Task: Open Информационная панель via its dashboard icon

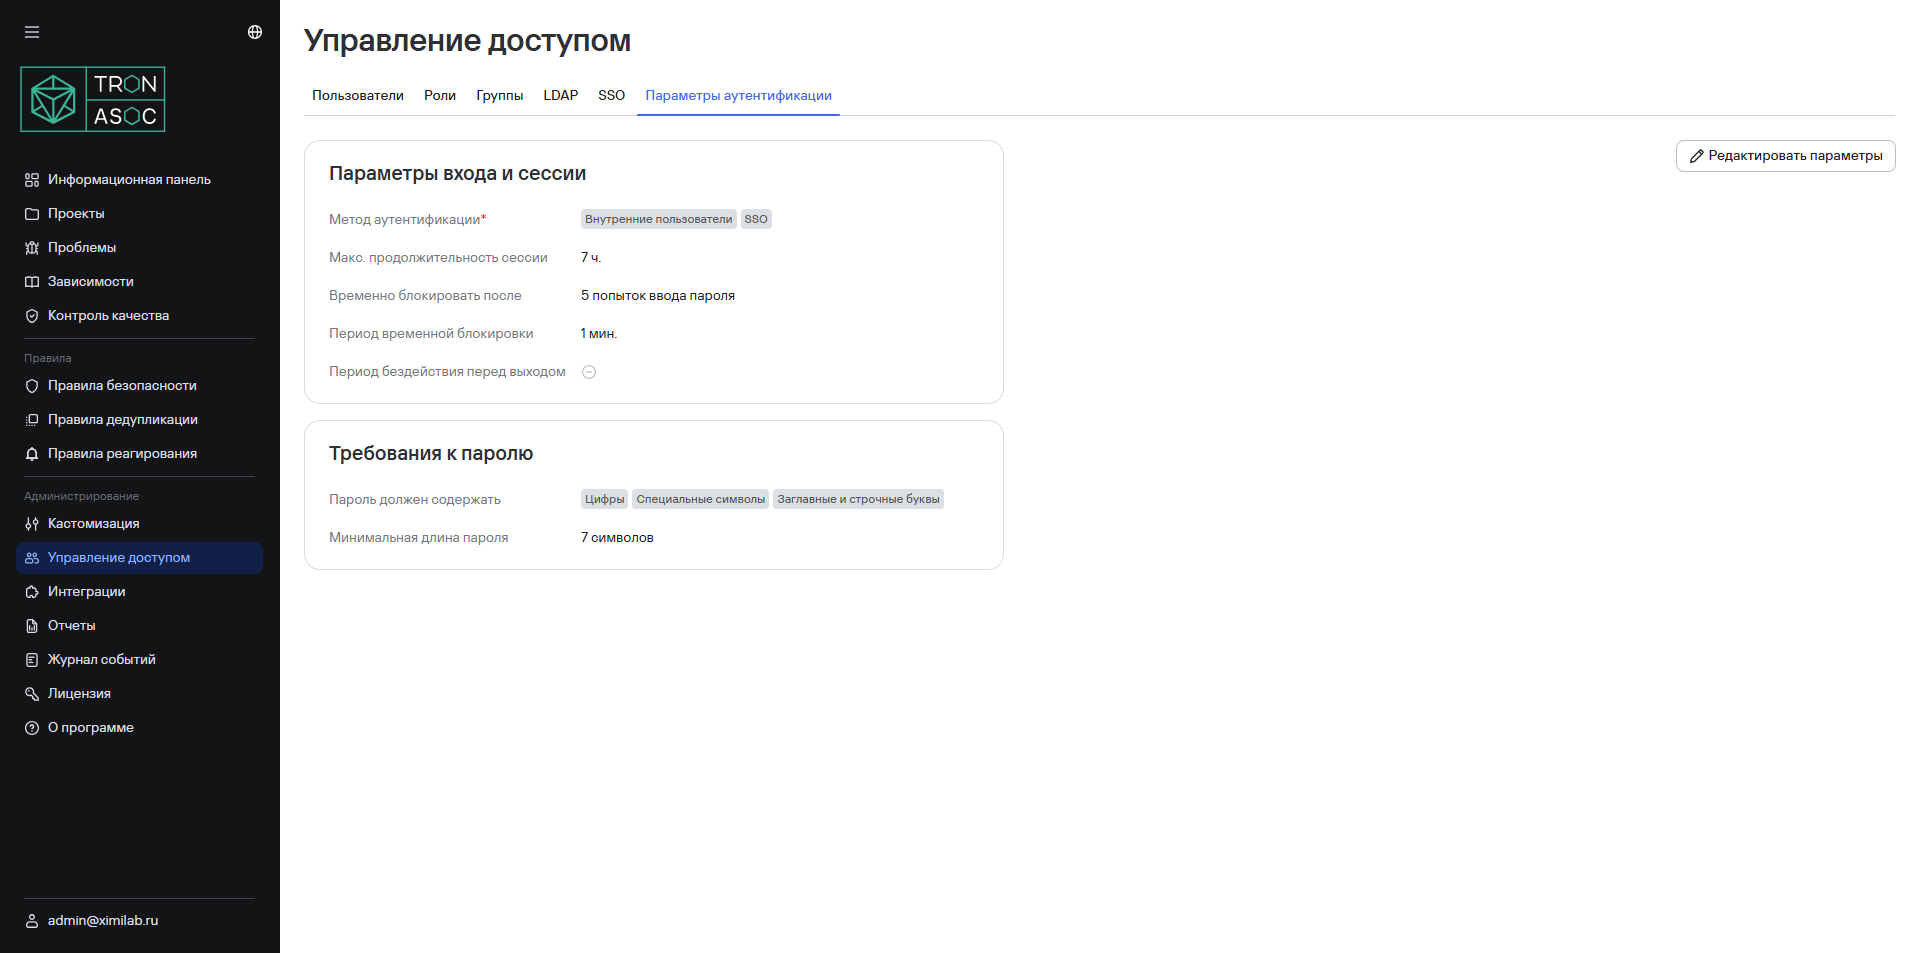Action: (30, 179)
